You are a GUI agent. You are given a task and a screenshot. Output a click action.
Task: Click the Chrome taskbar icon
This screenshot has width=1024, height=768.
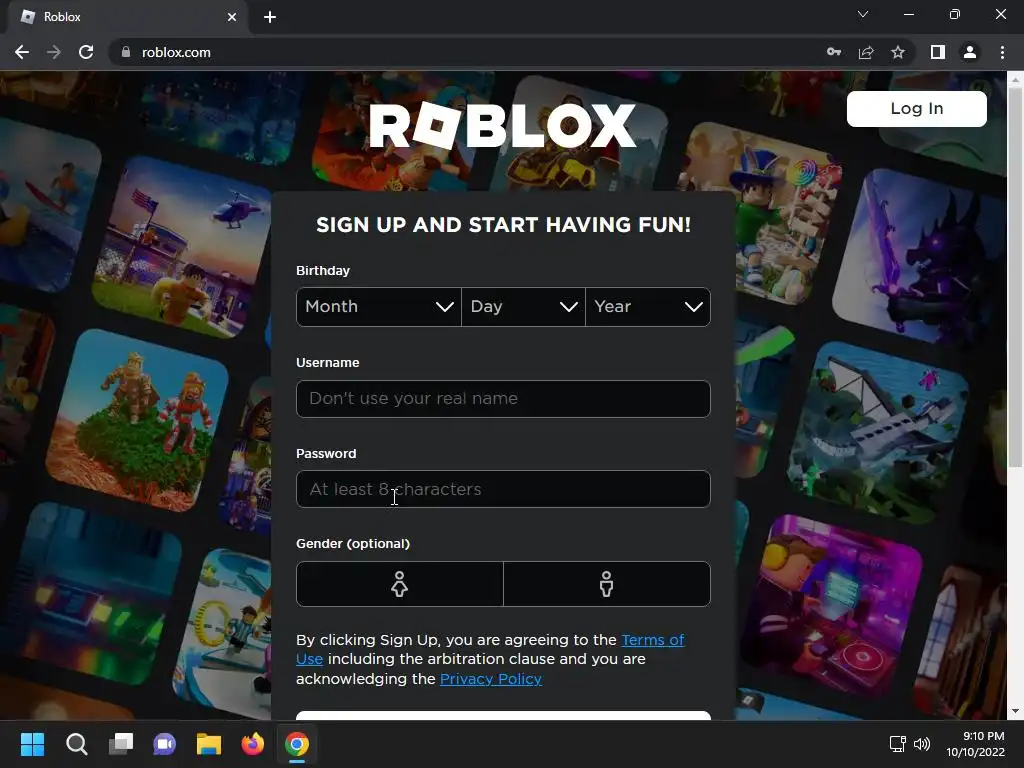[296, 744]
